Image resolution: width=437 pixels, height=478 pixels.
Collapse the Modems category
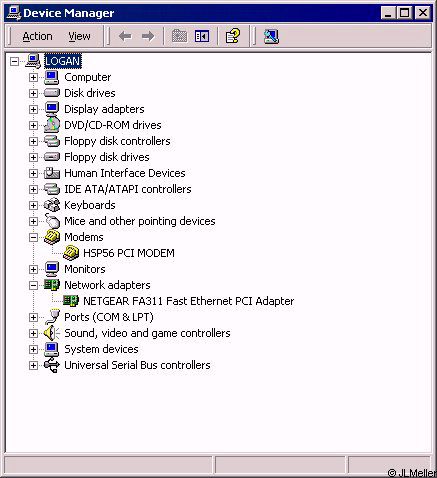(33, 237)
